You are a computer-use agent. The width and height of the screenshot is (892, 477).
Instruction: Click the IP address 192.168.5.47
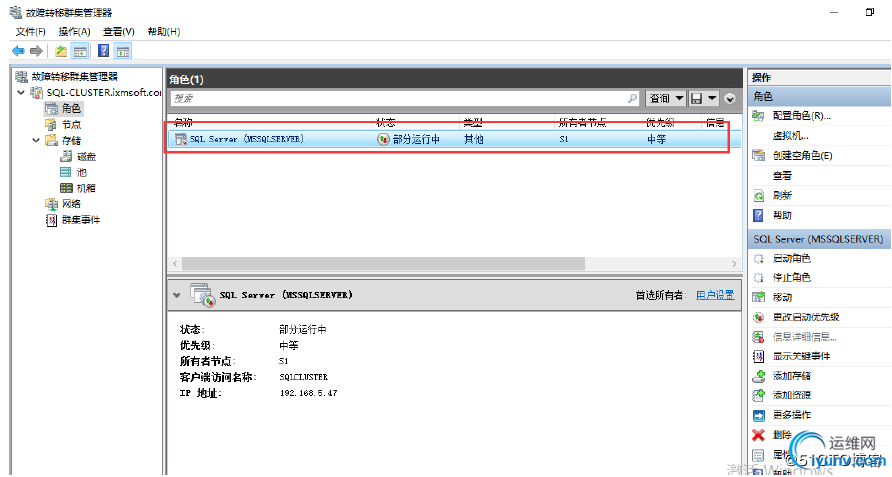click(308, 393)
